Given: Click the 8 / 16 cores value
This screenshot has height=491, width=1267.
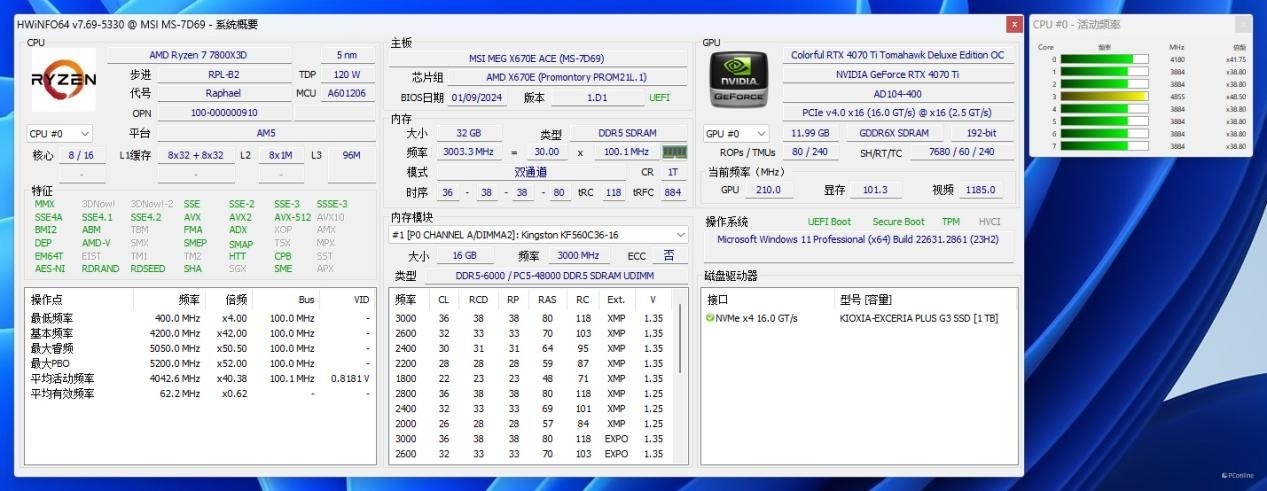Looking at the screenshot, I should point(80,155).
